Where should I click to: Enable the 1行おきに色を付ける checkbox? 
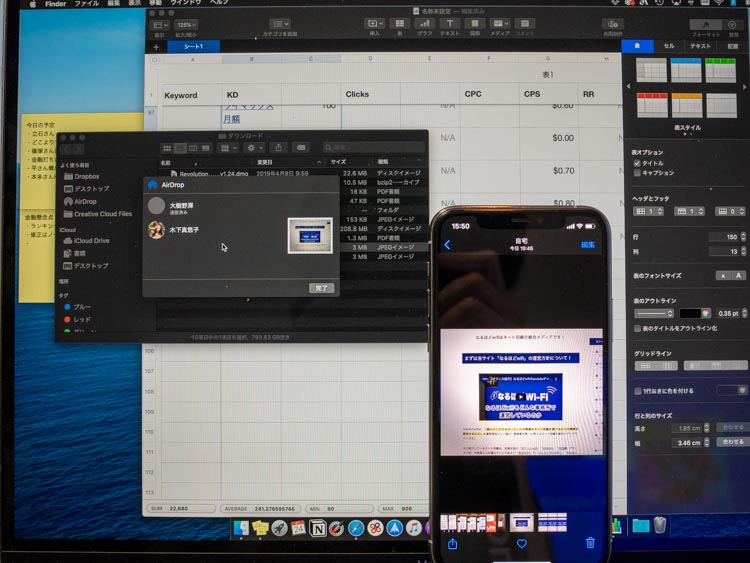coord(638,391)
